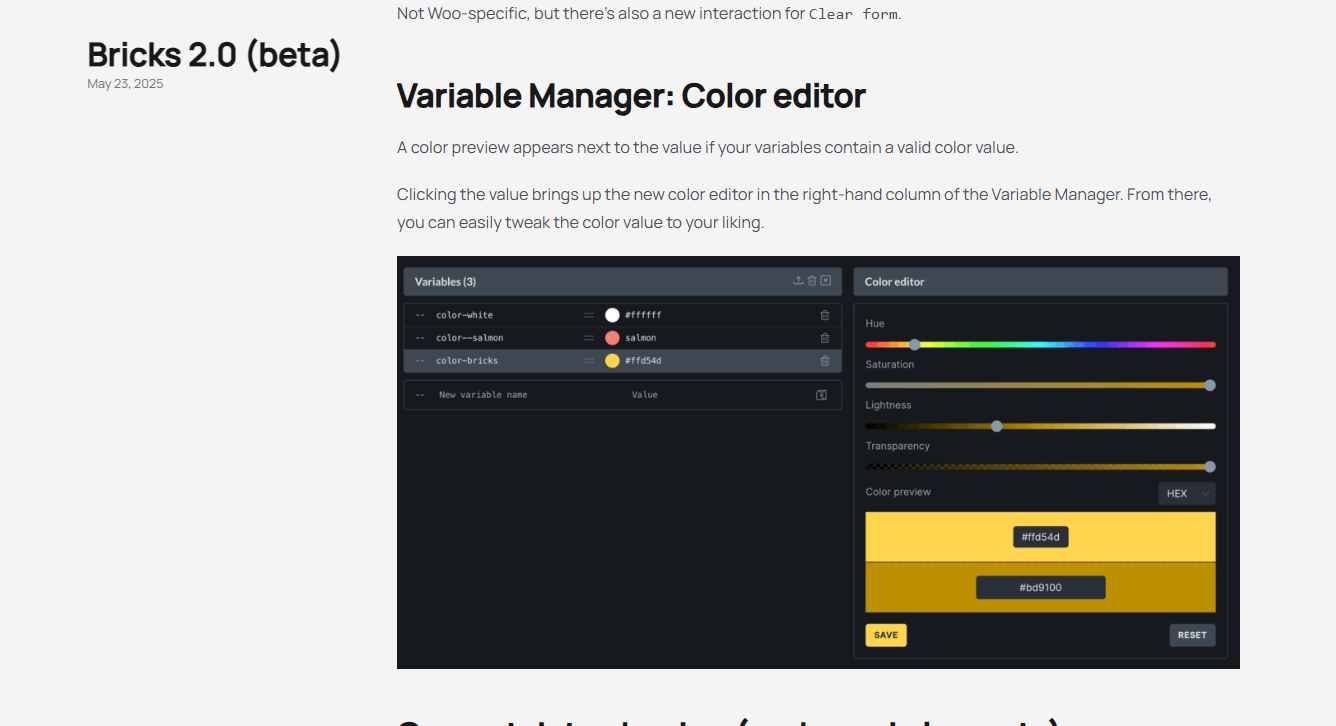The image size is (1336, 726).
Task: Click the May 23, 2025 date
Action: (125, 84)
